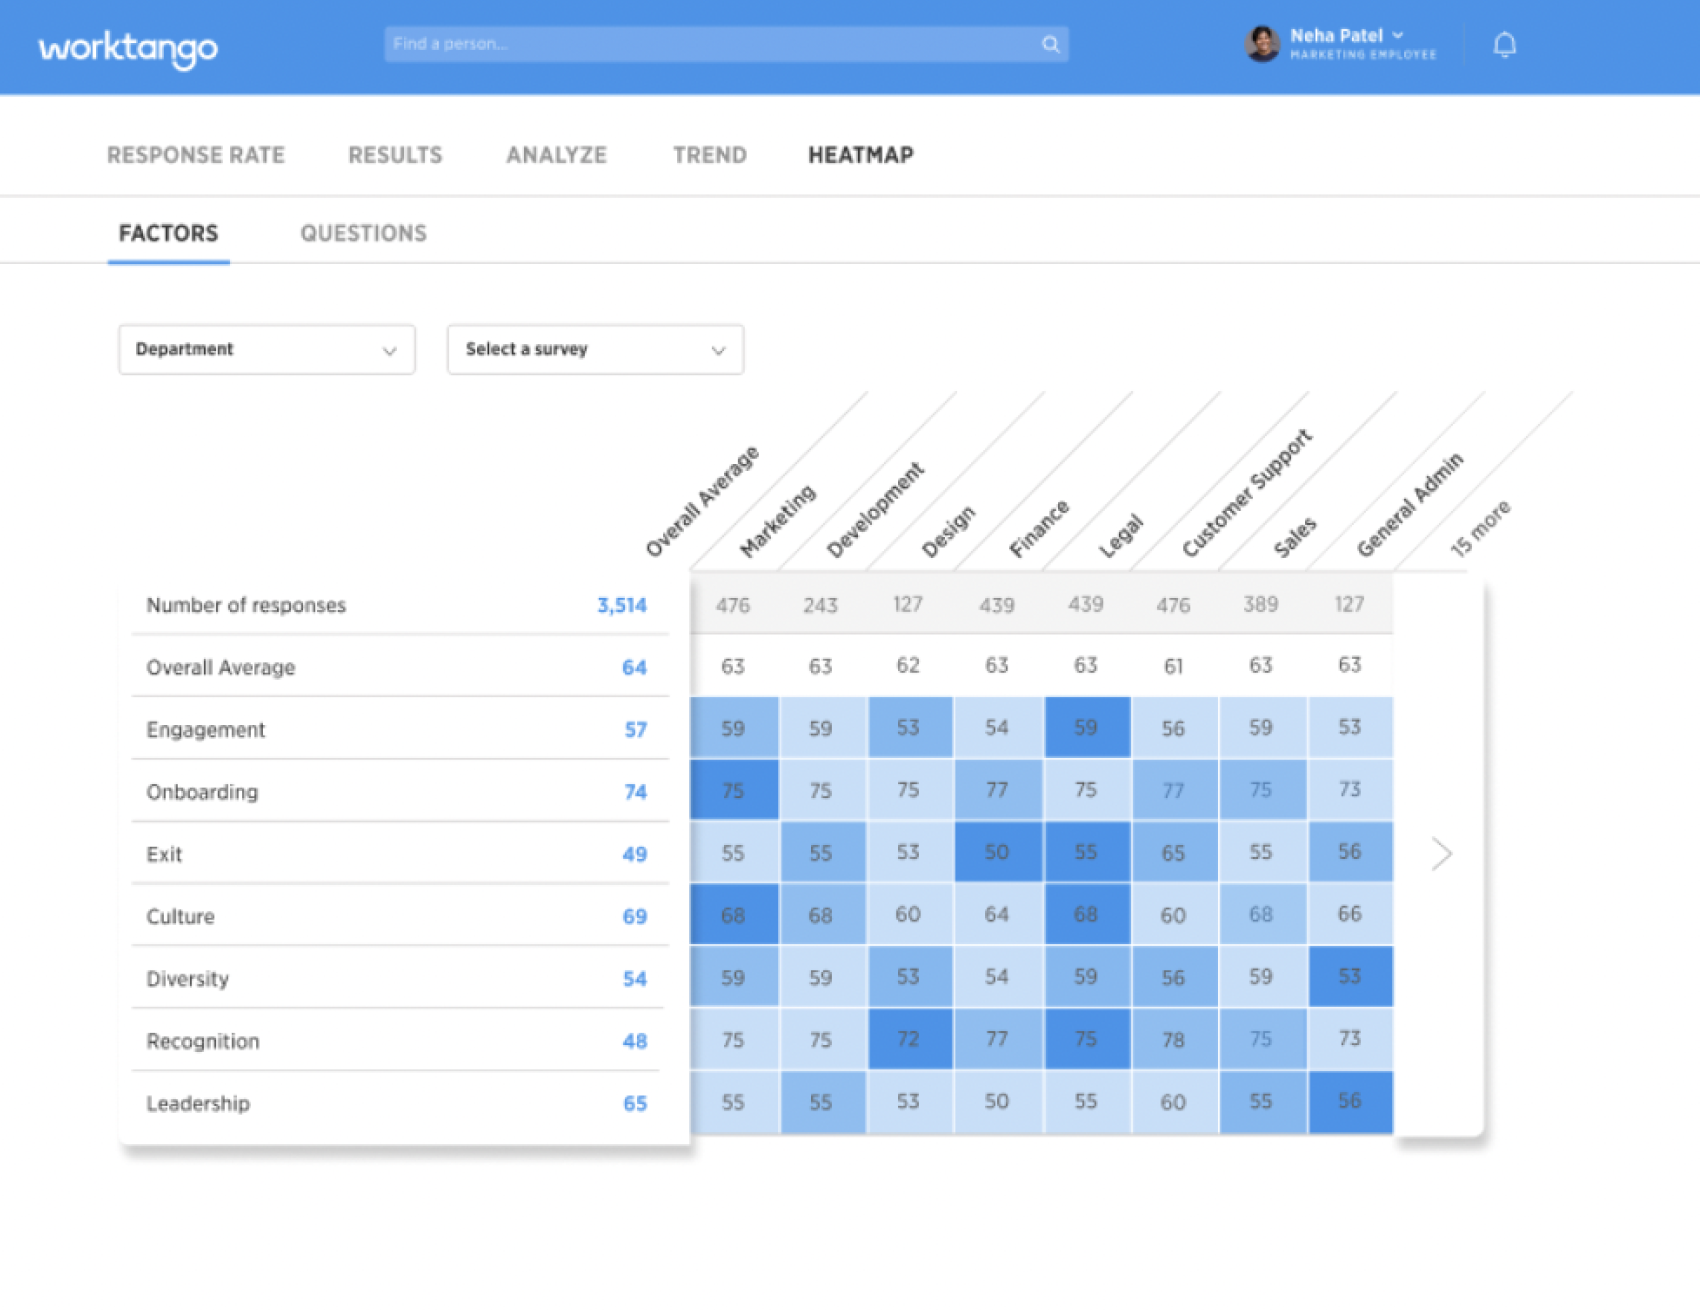Open the TREND section
The height and width of the screenshot is (1310, 1700).
point(709,155)
